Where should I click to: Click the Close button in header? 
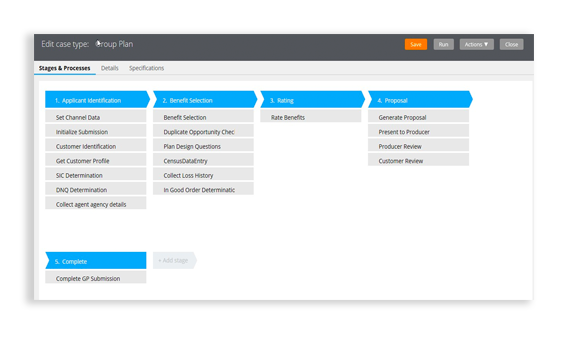coord(511,44)
